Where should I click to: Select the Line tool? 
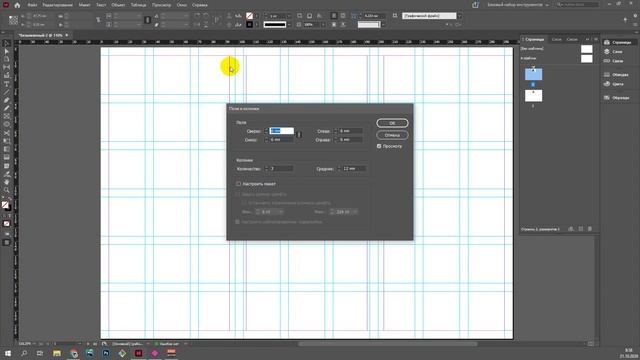pos(7,92)
